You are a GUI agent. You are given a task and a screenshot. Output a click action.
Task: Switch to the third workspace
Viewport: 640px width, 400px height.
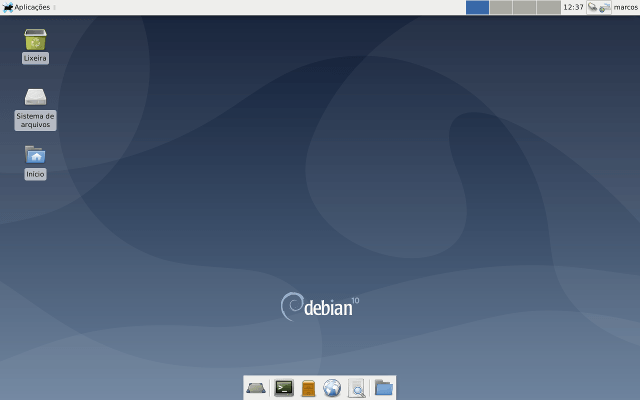click(x=524, y=7)
